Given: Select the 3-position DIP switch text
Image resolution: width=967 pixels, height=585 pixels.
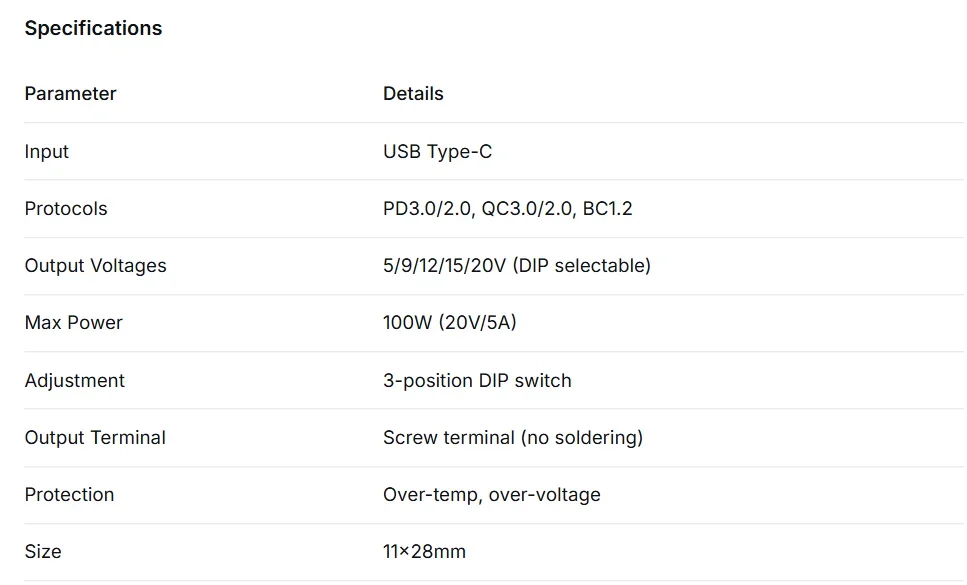Looking at the screenshot, I should [x=477, y=381].
